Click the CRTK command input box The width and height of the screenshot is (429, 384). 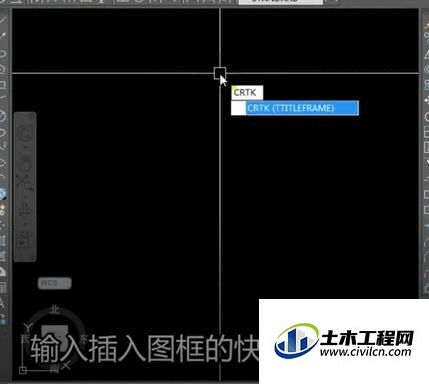pos(247,92)
